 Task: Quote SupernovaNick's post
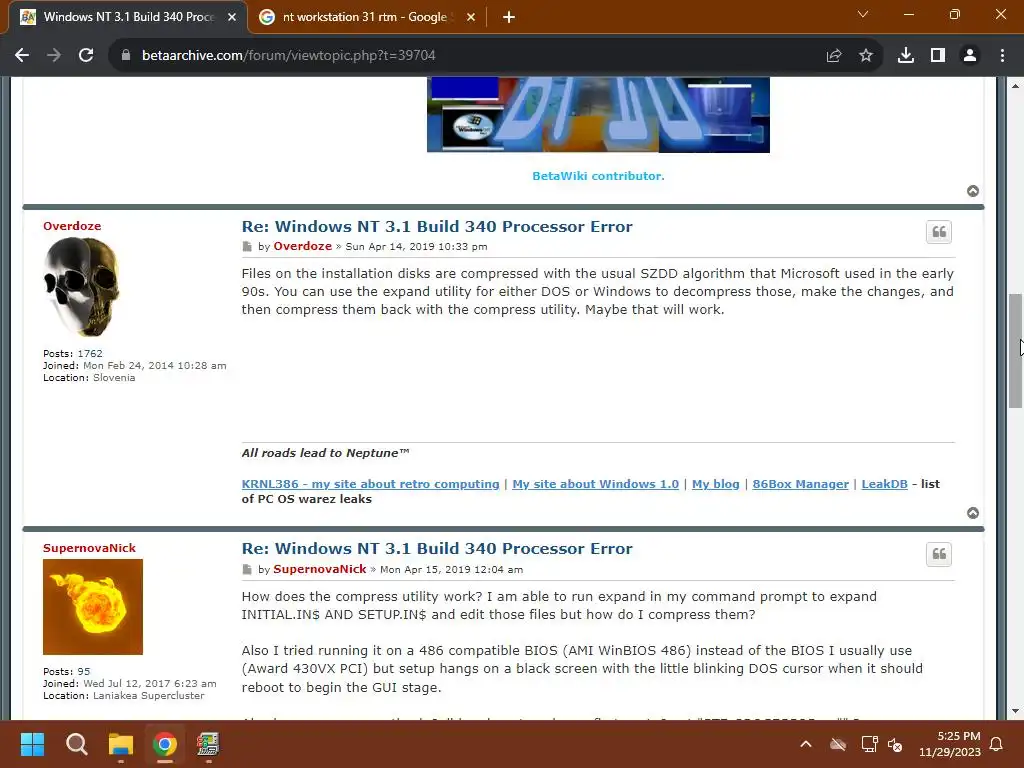(x=938, y=554)
